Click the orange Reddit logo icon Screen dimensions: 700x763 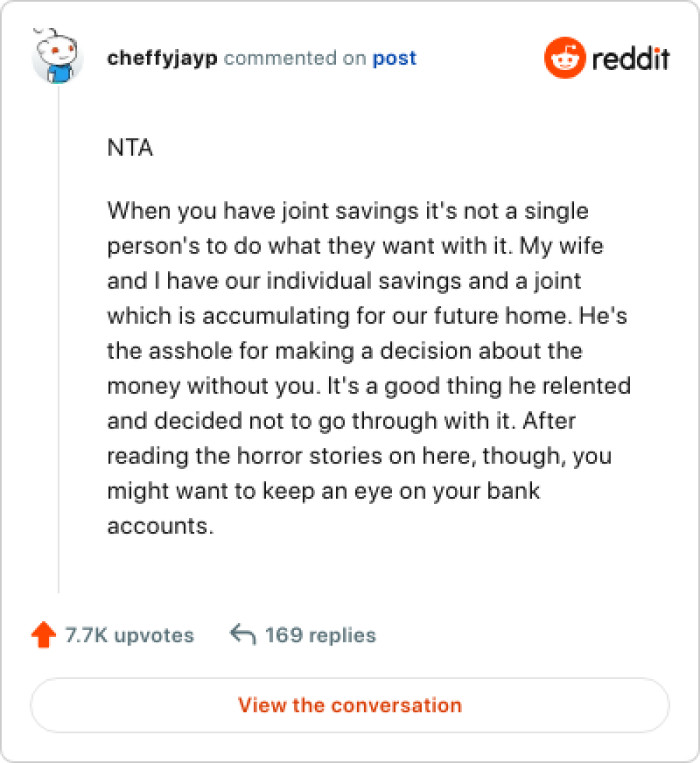coord(563,58)
